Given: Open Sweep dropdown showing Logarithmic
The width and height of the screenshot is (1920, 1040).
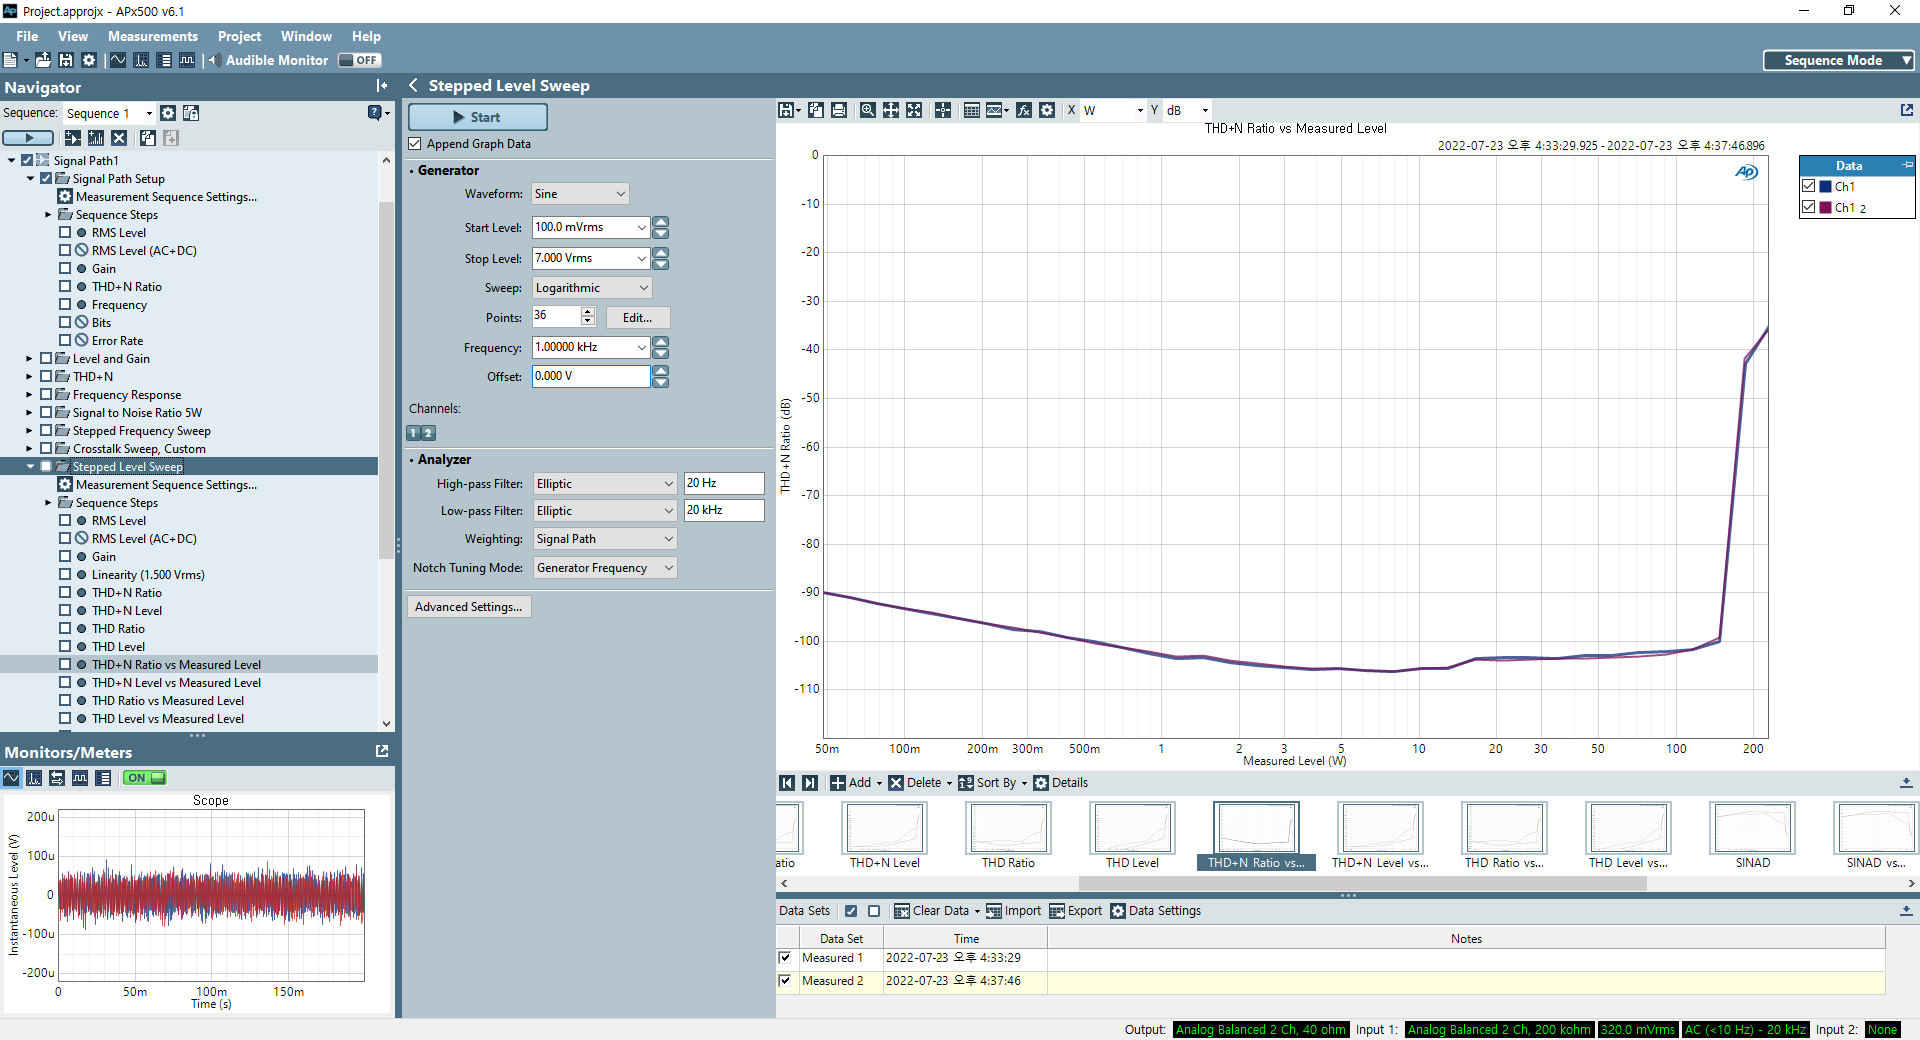Looking at the screenshot, I should (x=592, y=288).
